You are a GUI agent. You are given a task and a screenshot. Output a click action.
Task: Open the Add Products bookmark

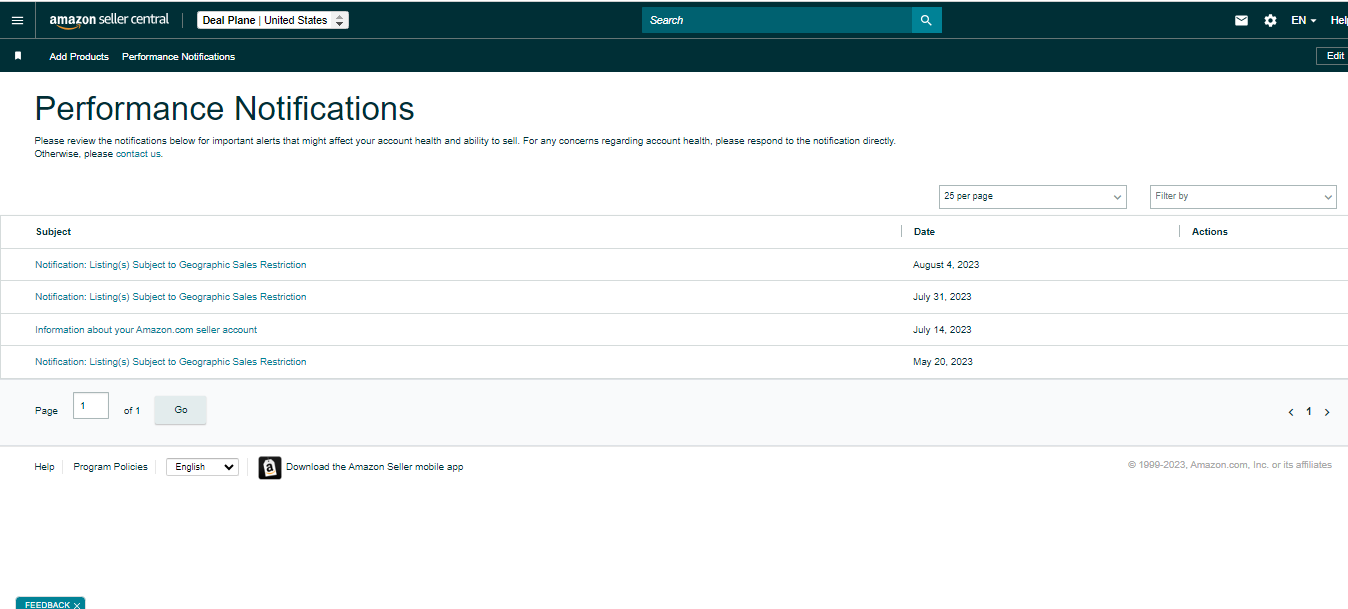79,57
